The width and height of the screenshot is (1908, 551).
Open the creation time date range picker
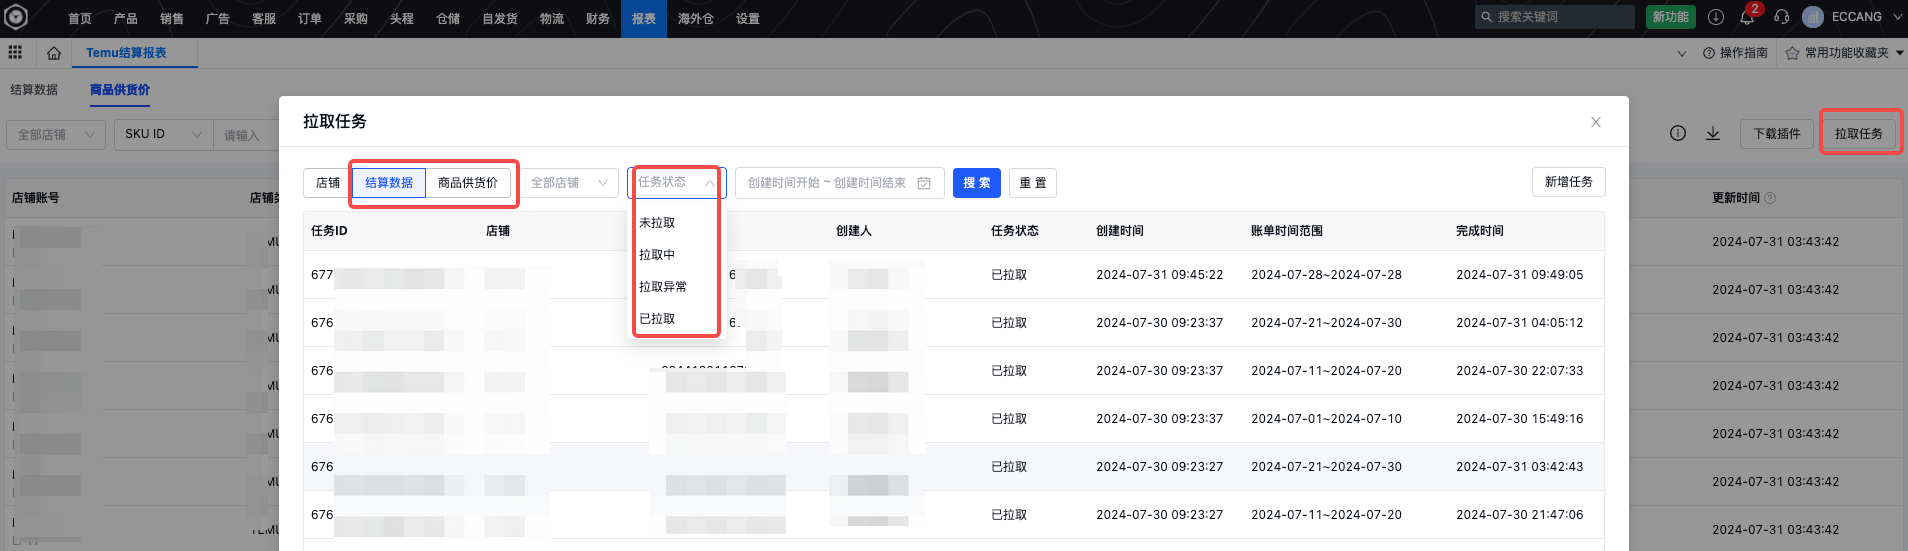pyautogui.click(x=839, y=183)
